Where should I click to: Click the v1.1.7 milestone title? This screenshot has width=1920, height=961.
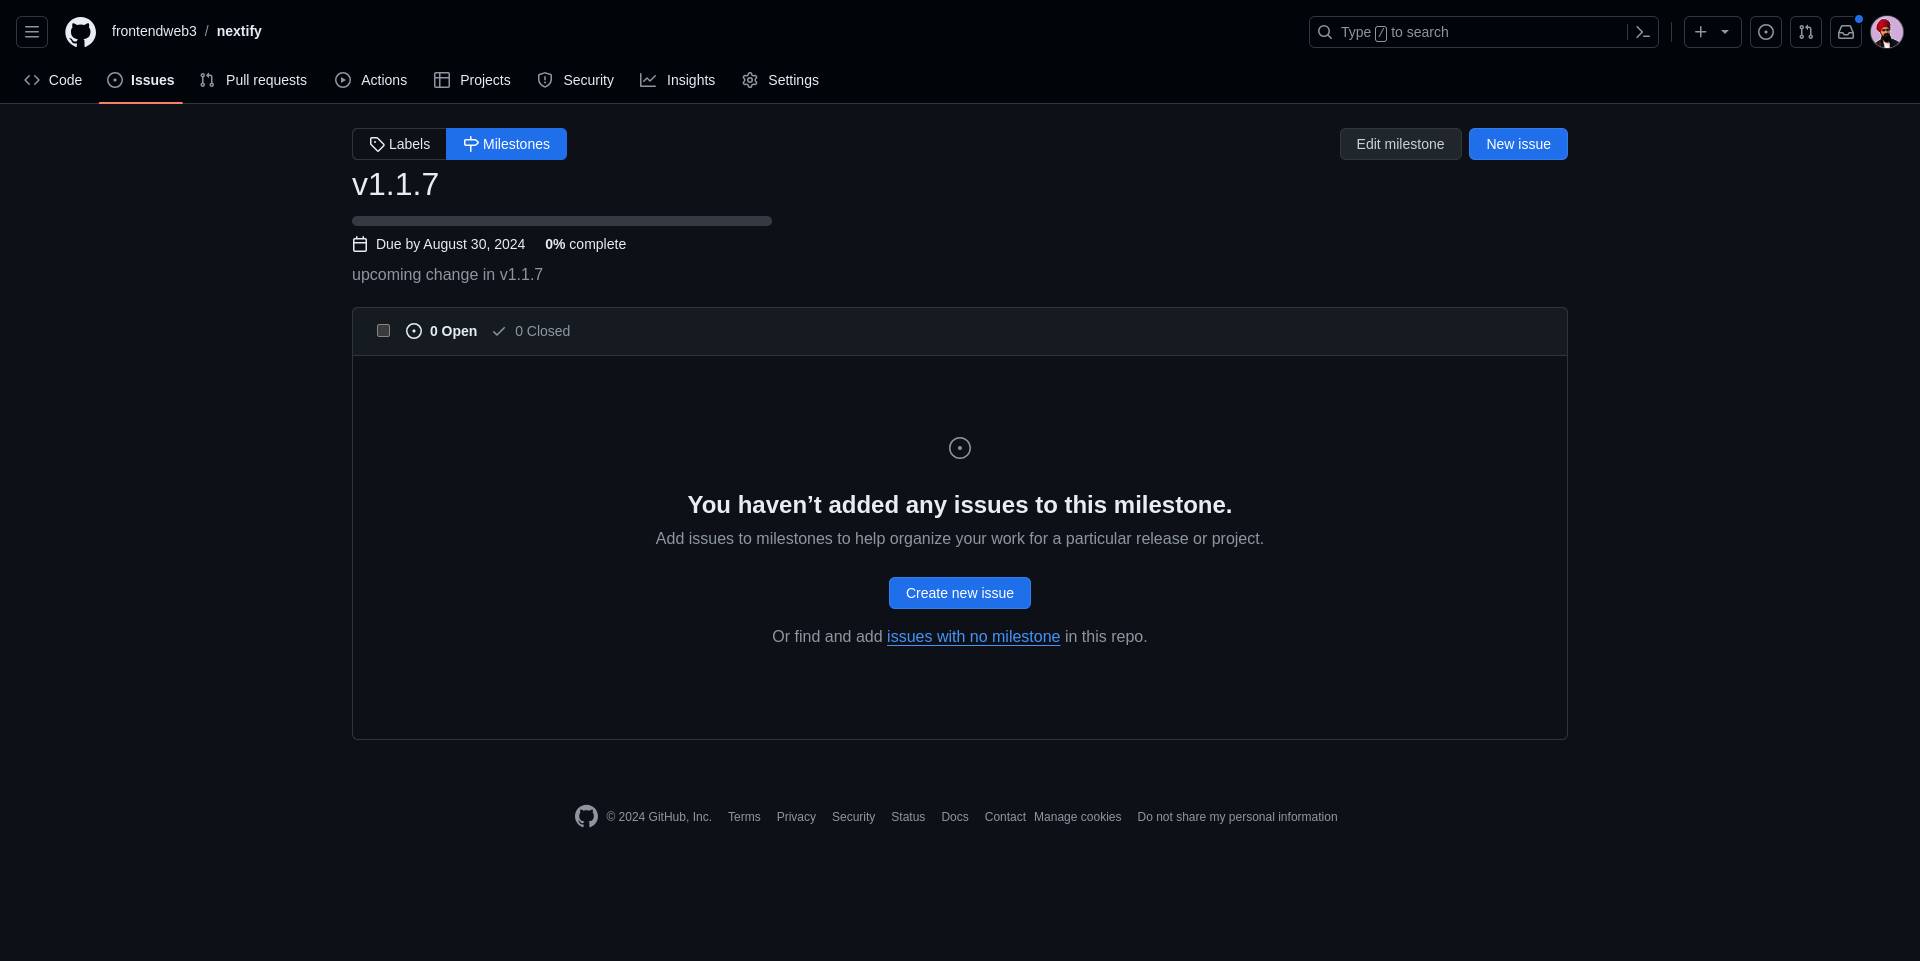pyautogui.click(x=395, y=184)
